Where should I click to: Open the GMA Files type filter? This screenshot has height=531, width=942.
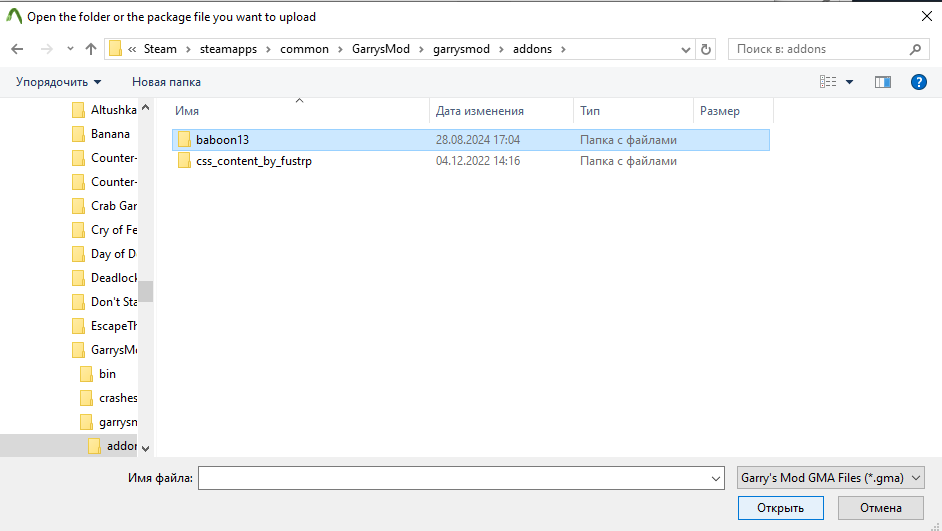(x=830, y=478)
